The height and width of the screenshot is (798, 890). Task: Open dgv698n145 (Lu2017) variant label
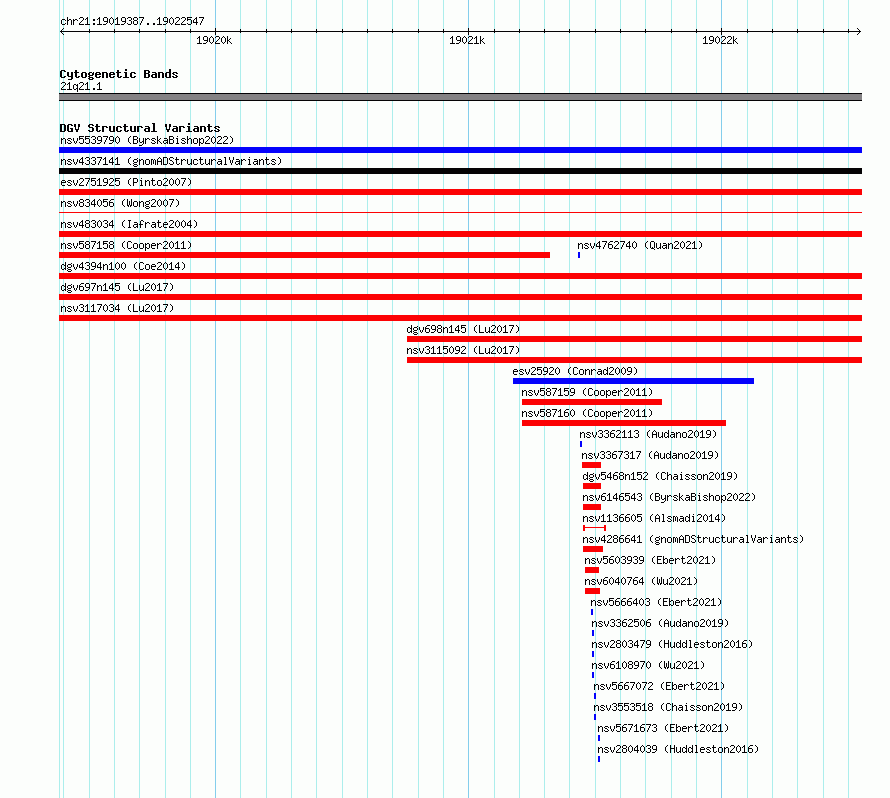(x=463, y=329)
